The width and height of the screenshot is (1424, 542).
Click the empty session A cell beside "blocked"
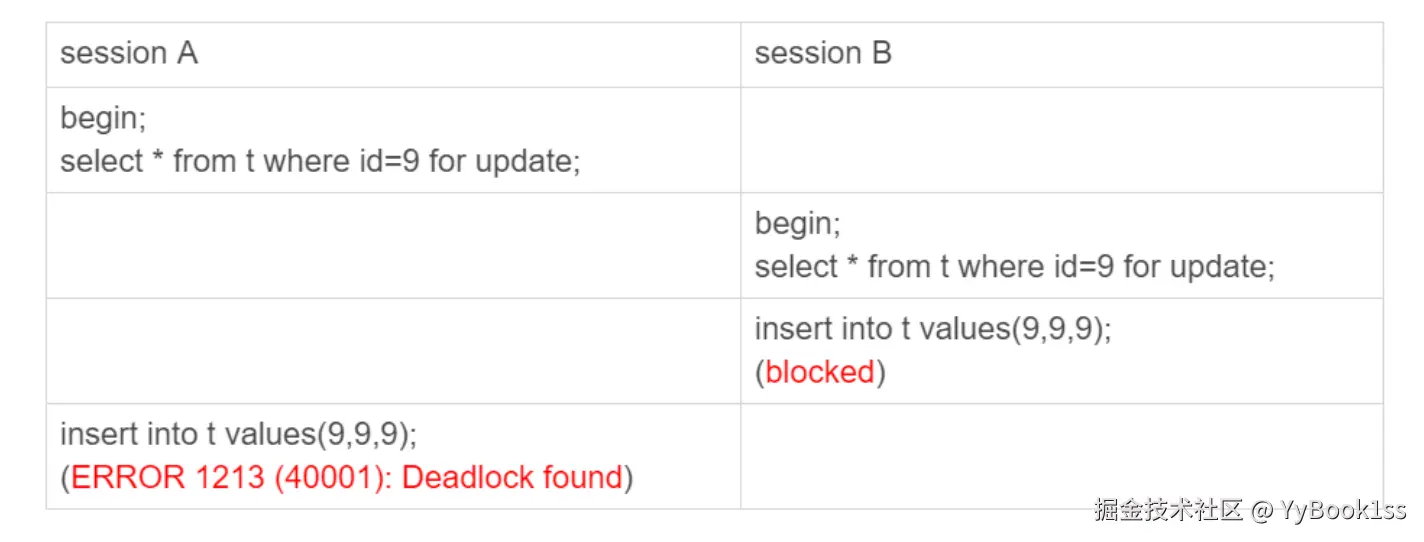[393, 351]
